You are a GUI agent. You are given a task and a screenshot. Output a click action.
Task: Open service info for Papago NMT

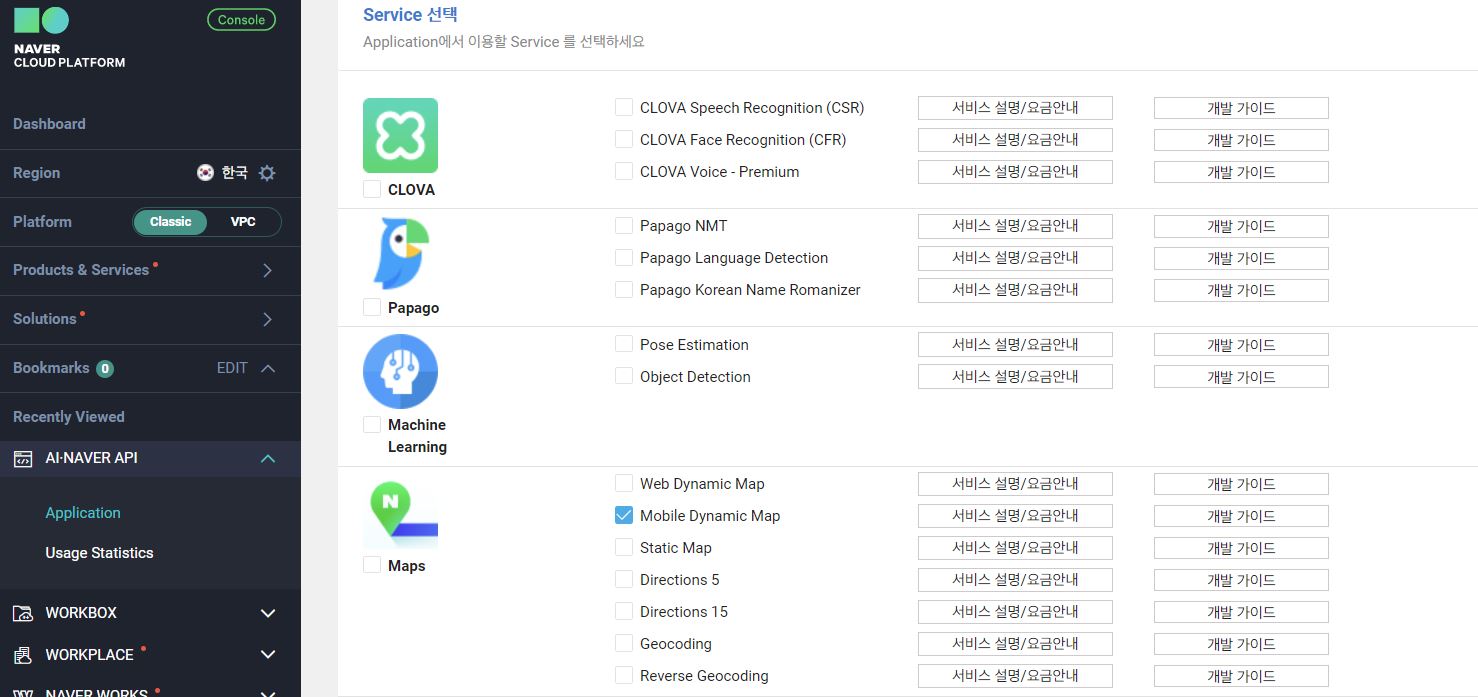click(1015, 226)
